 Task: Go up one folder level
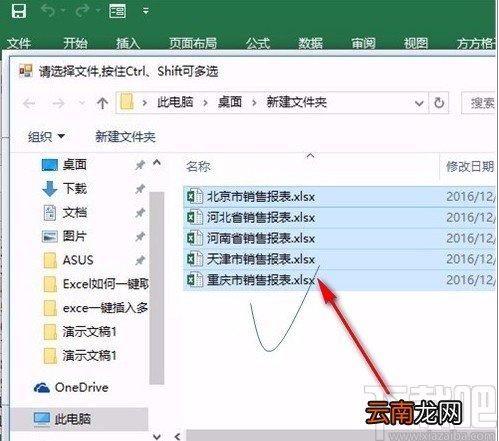click(102, 103)
